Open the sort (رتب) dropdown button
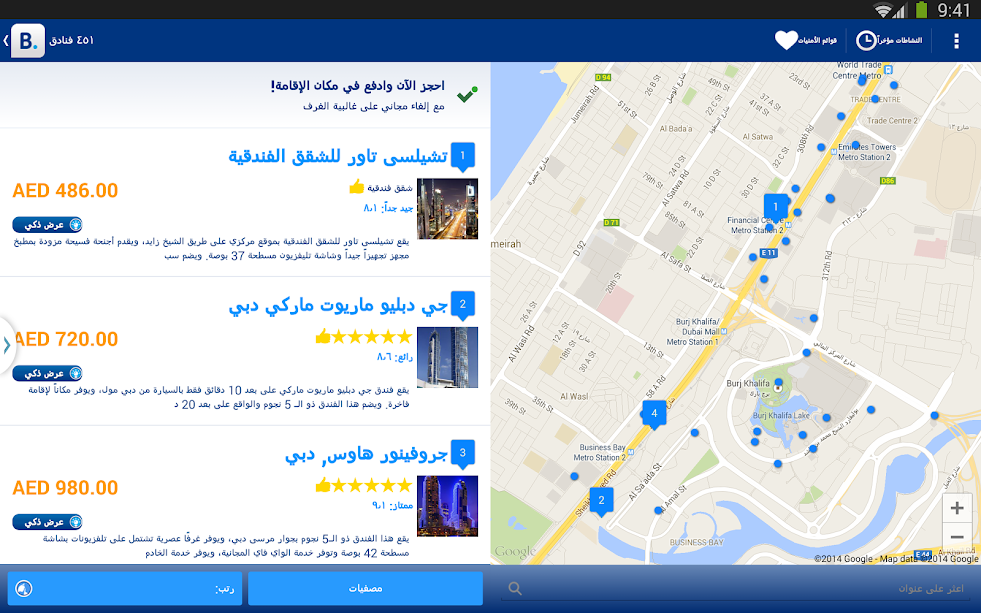The width and height of the screenshot is (981, 613). click(125, 588)
